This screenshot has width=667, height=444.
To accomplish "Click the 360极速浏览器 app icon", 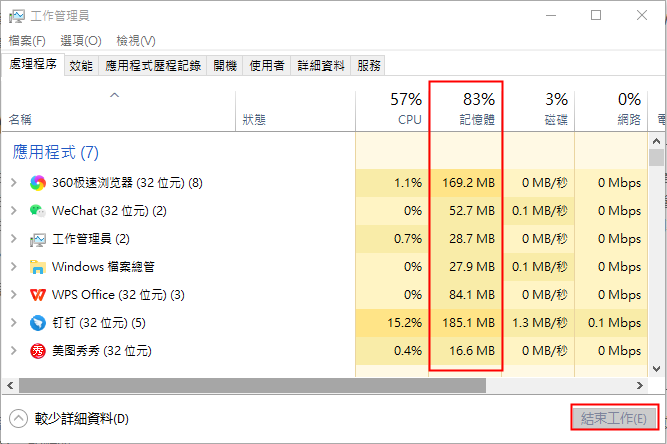I will [x=38, y=183].
